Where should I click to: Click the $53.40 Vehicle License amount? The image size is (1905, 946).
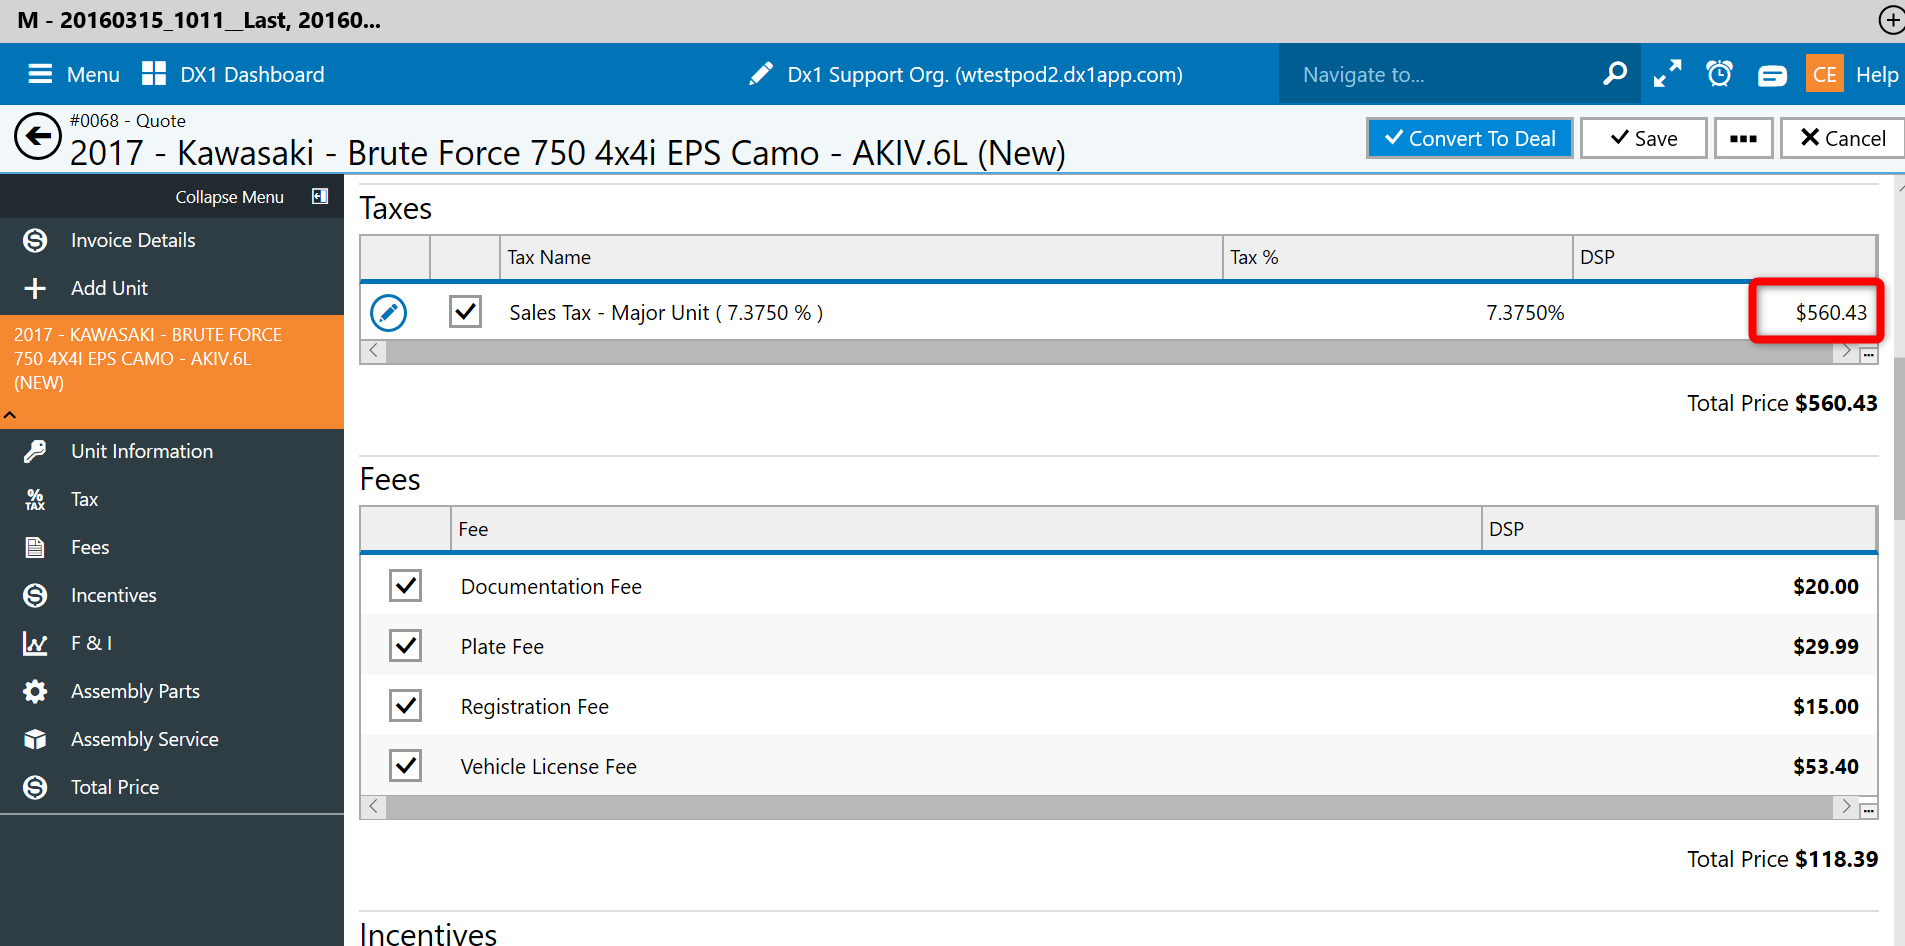pos(1825,767)
